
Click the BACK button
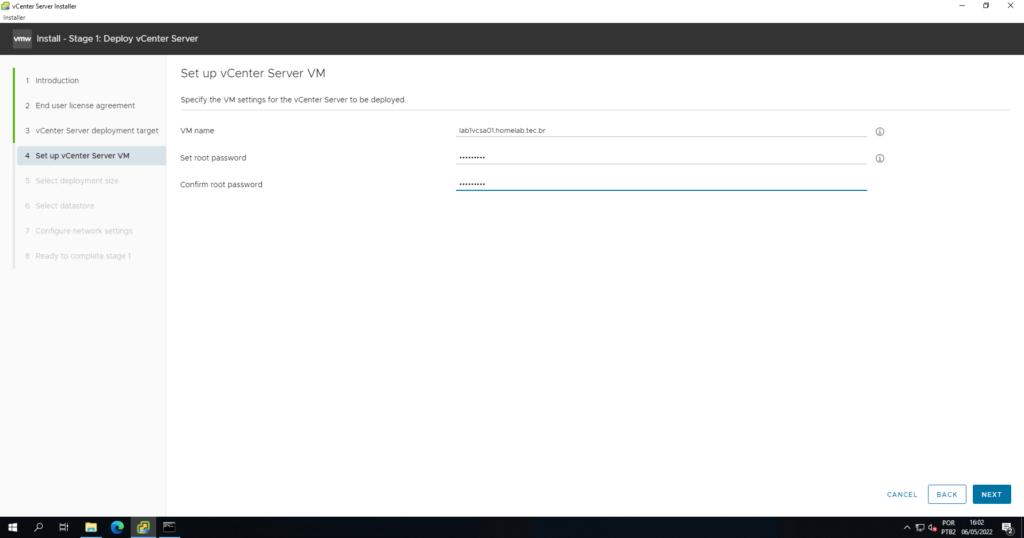pyautogui.click(x=947, y=494)
